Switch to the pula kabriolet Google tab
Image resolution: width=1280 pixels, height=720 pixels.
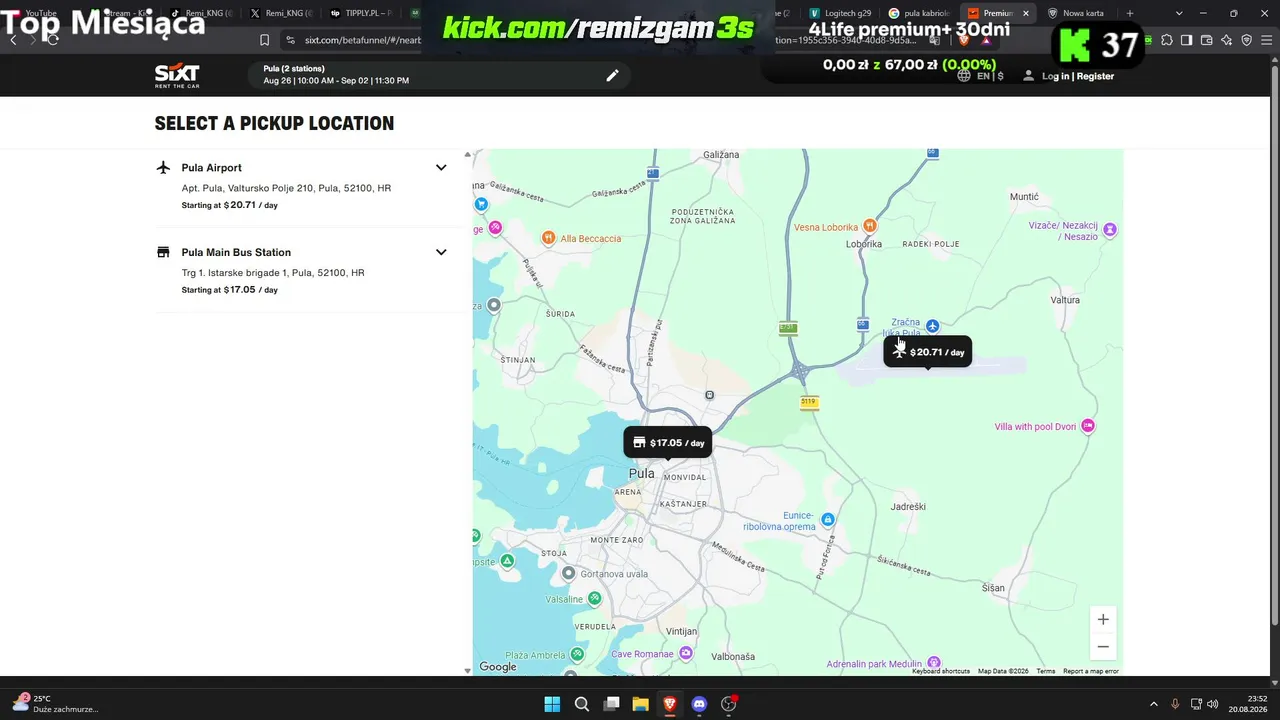tap(918, 13)
